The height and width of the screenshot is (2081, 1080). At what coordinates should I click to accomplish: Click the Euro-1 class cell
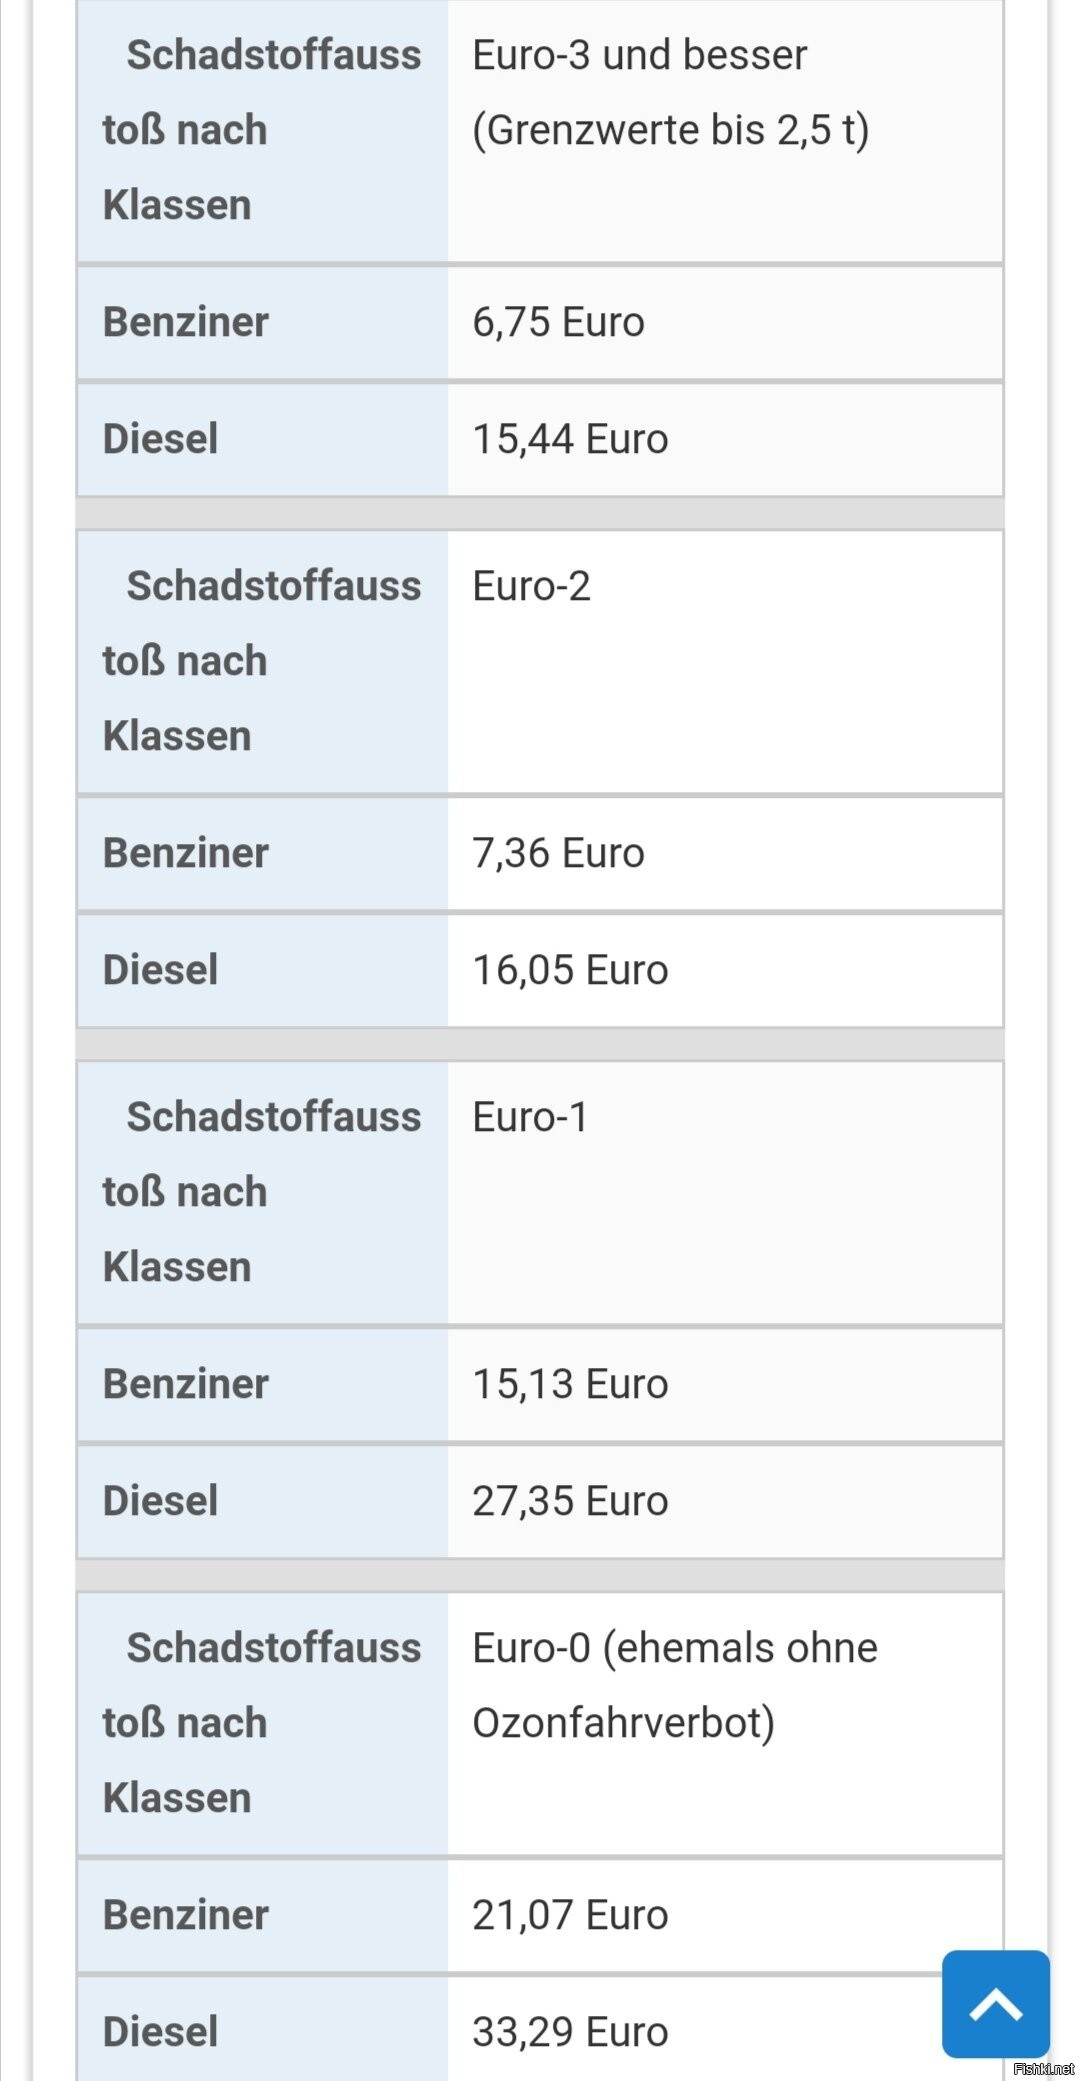(x=530, y=1118)
